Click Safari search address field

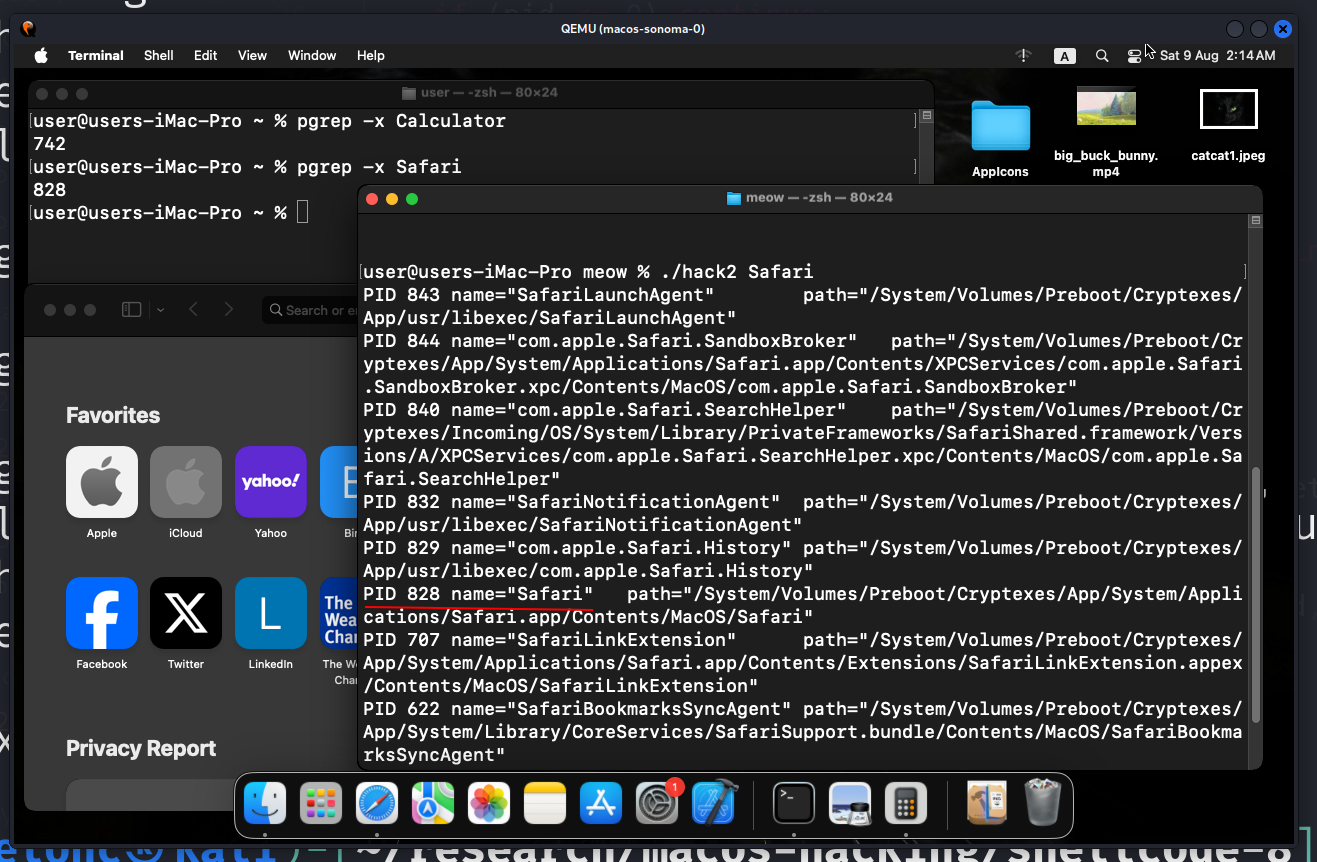[x=310, y=310]
